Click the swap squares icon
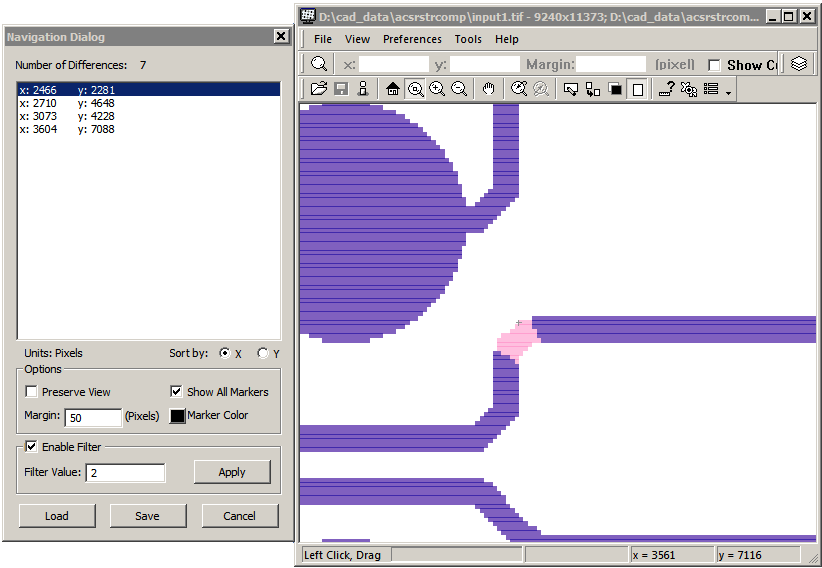 click(593, 89)
